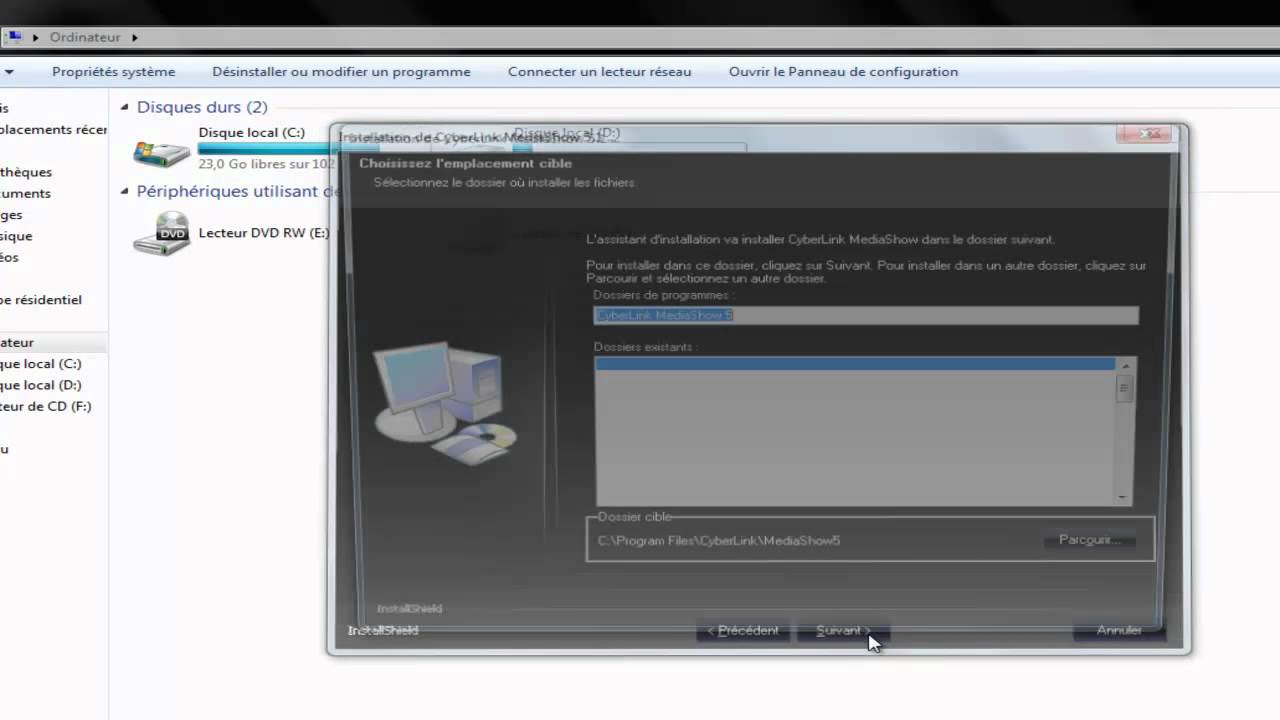The image size is (1280, 720).
Task: Open Musique library in navigation pane
Action: [x=16, y=236]
